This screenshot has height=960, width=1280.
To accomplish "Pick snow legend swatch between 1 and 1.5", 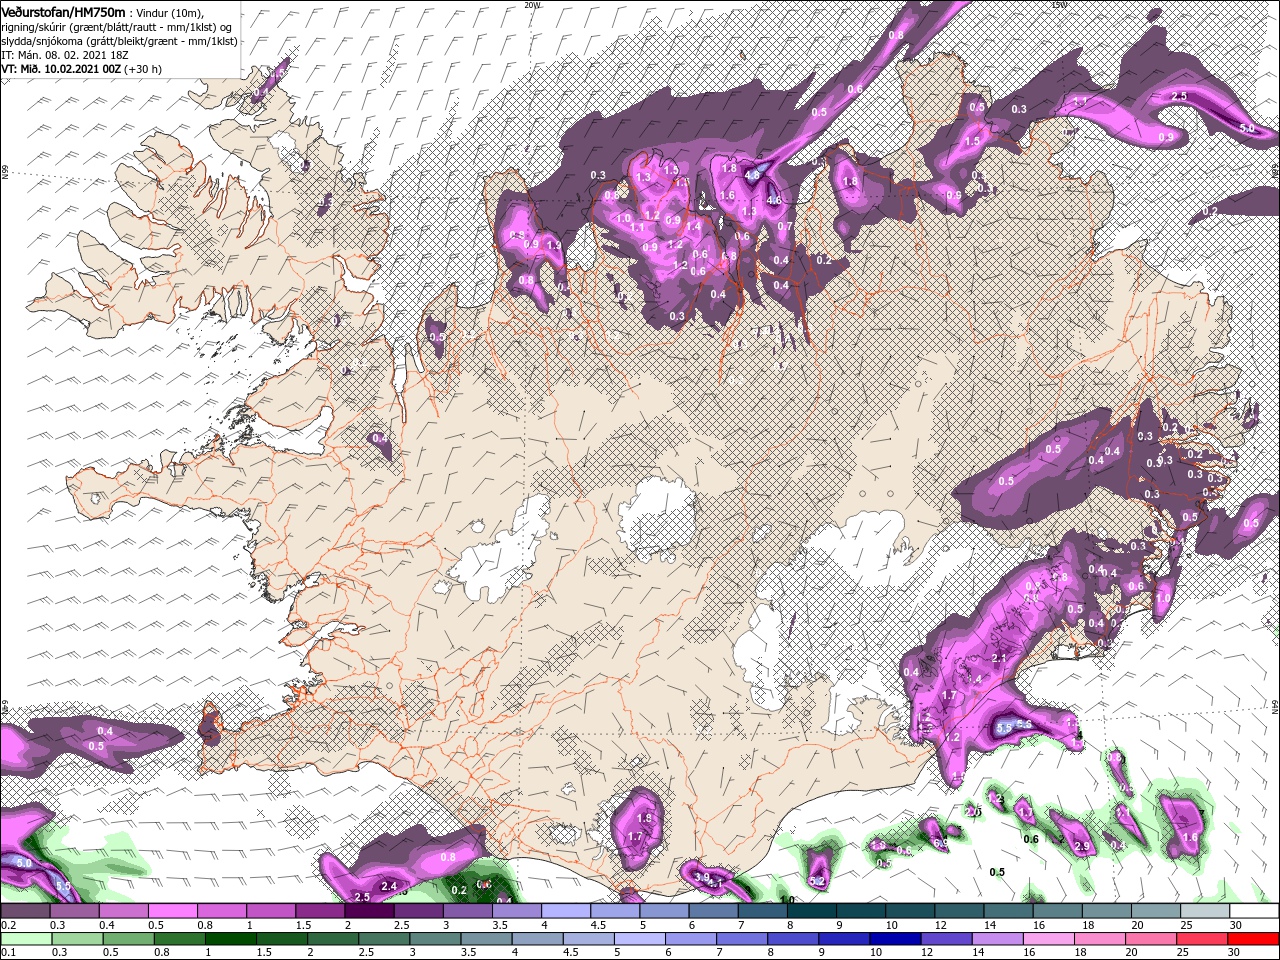I will [x=270, y=911].
